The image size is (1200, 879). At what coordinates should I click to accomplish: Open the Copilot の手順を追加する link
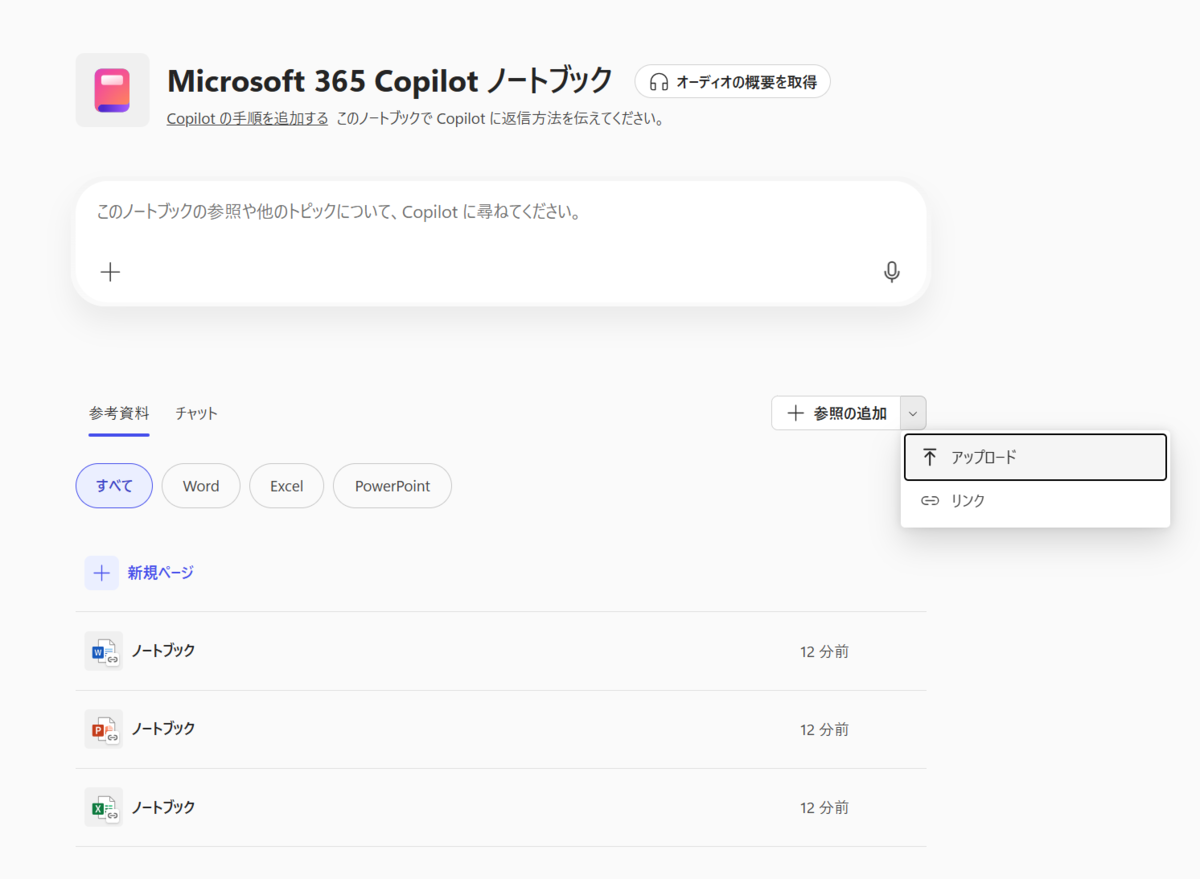click(x=247, y=118)
